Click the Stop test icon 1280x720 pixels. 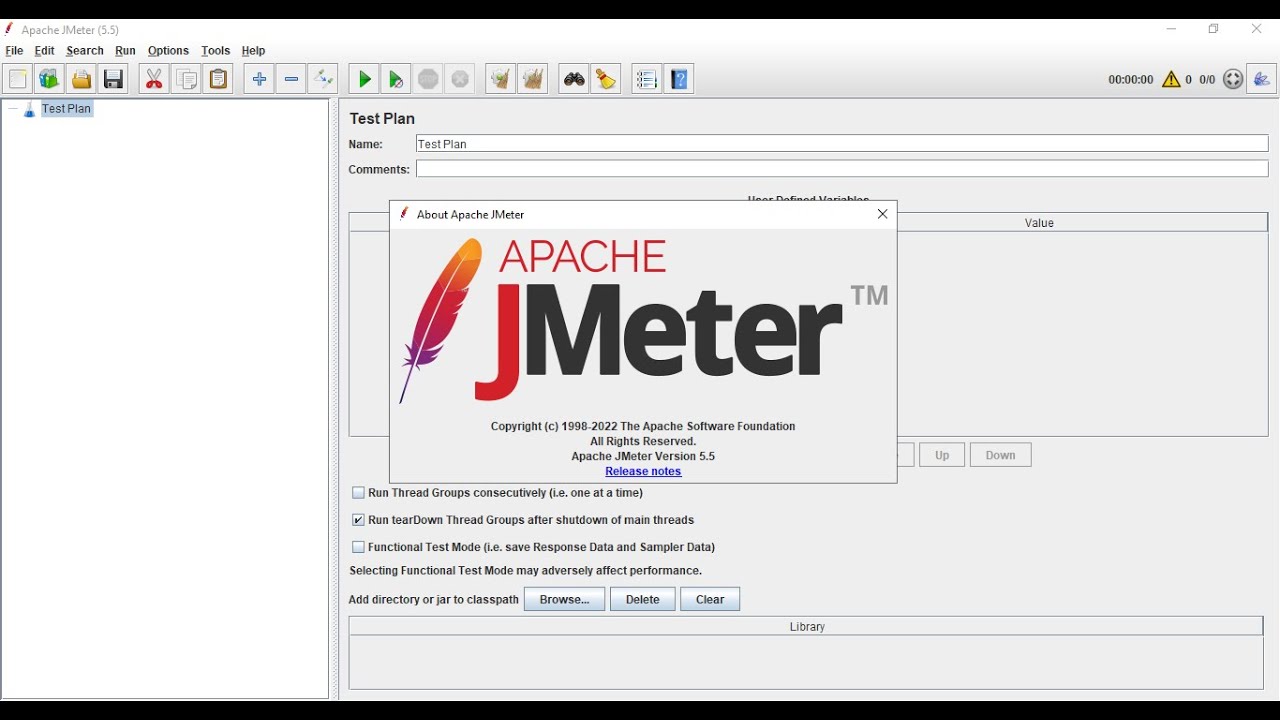[x=428, y=79]
